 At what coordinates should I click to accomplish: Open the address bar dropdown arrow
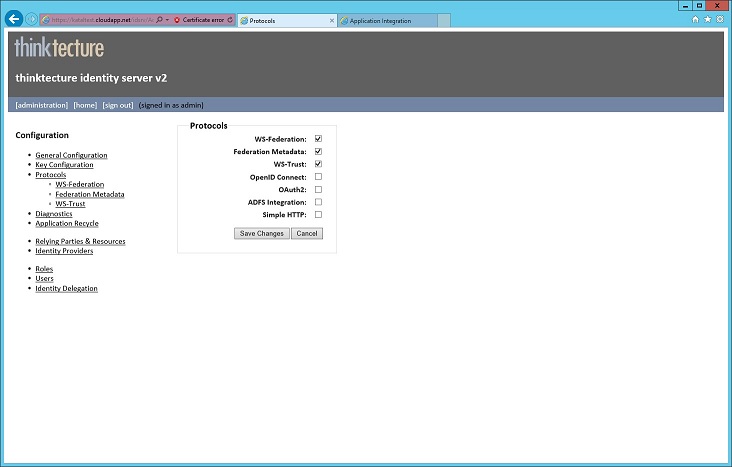[x=167, y=20]
